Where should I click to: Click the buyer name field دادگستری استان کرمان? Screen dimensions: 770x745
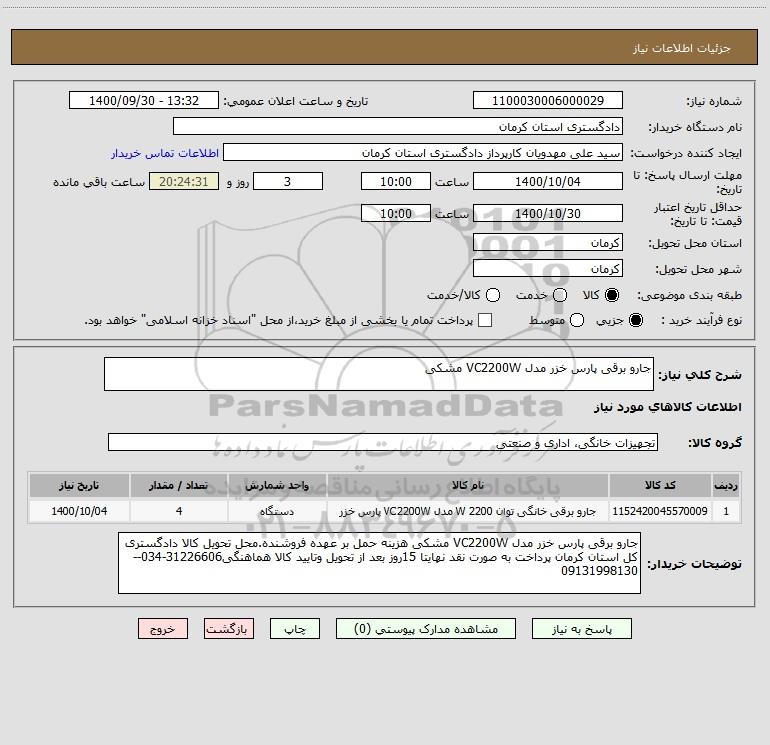point(398,127)
